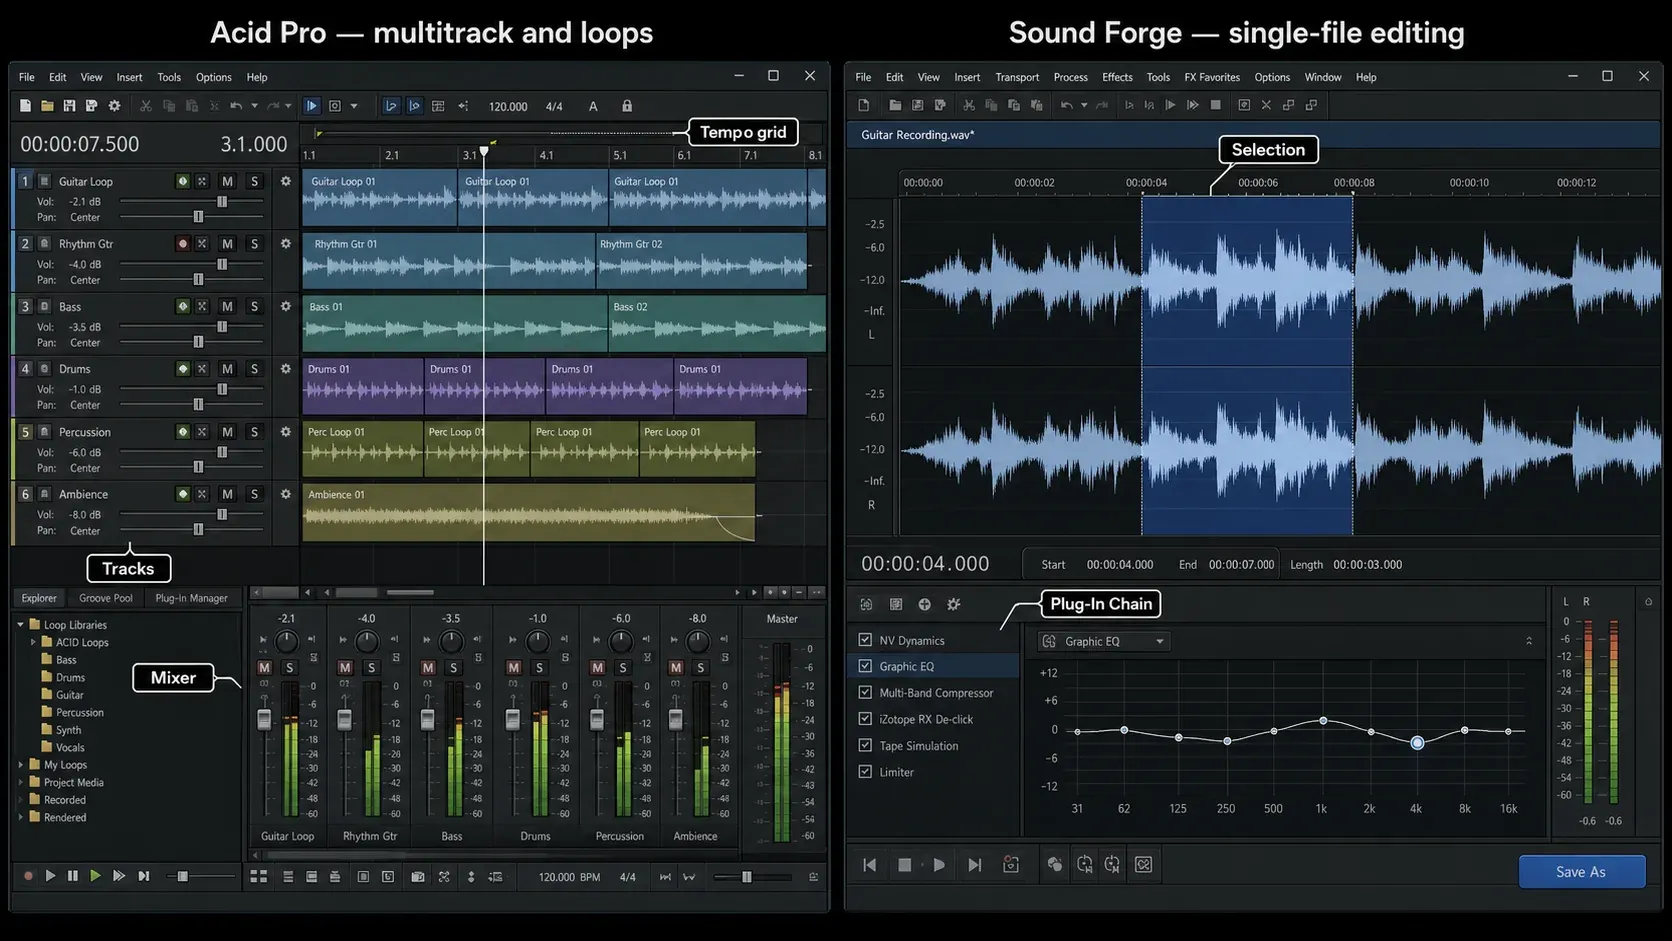Click the New project icon in Acid Pro toolbar
Screen dimensions: 1672x941
(25, 106)
